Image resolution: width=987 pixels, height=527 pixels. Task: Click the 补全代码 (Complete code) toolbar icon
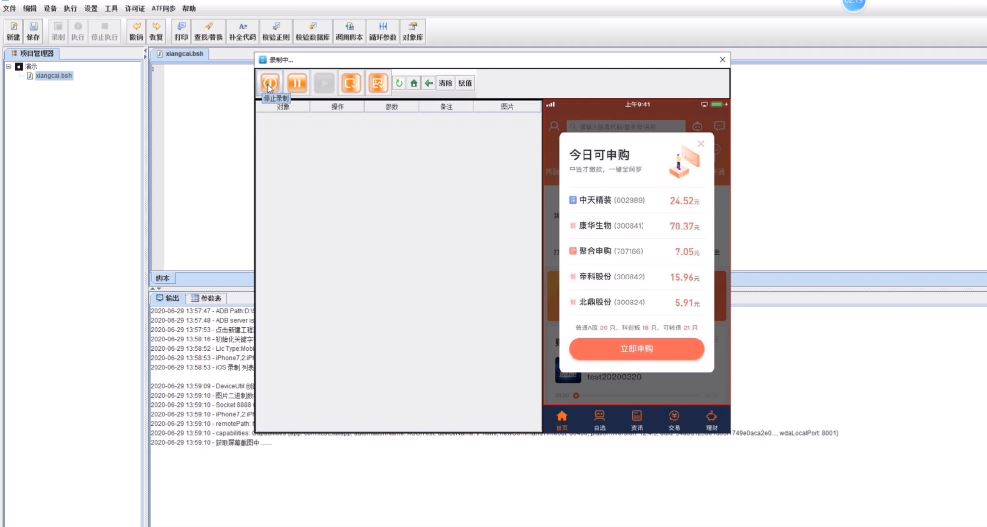(242, 31)
